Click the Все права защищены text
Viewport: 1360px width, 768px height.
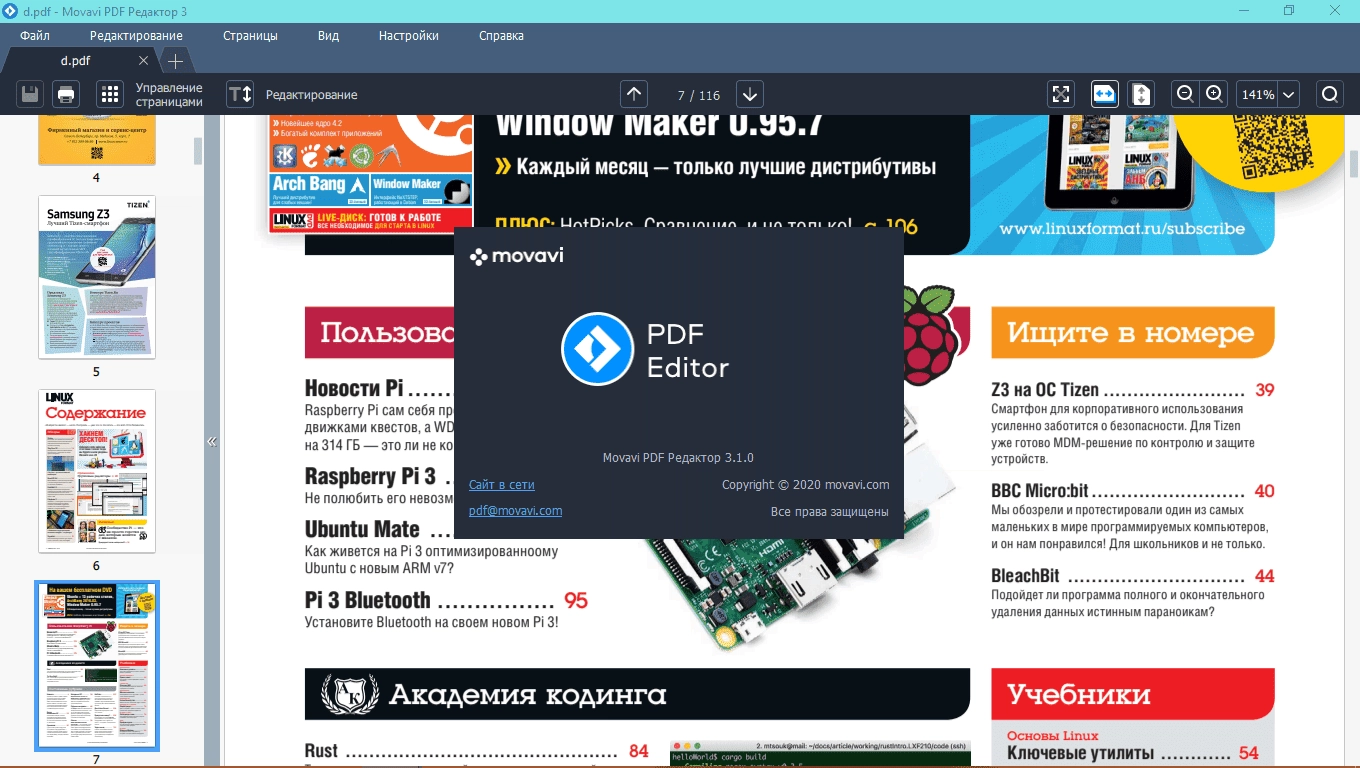pos(830,512)
